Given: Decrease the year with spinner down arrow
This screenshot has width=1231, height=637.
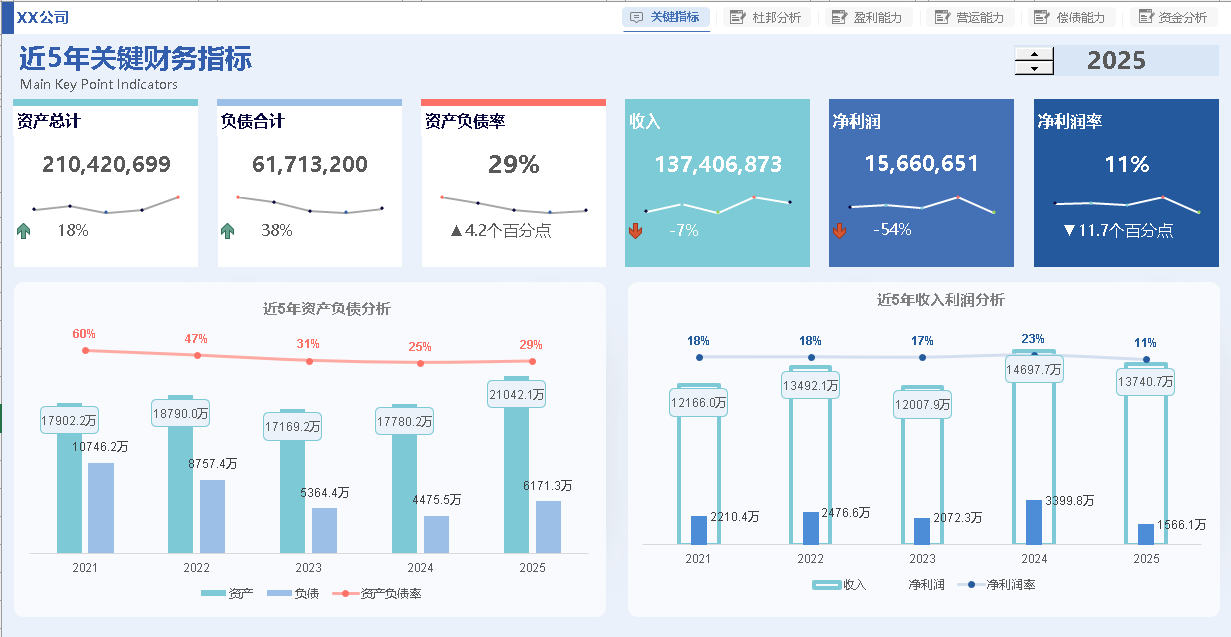Looking at the screenshot, I should (1034, 68).
